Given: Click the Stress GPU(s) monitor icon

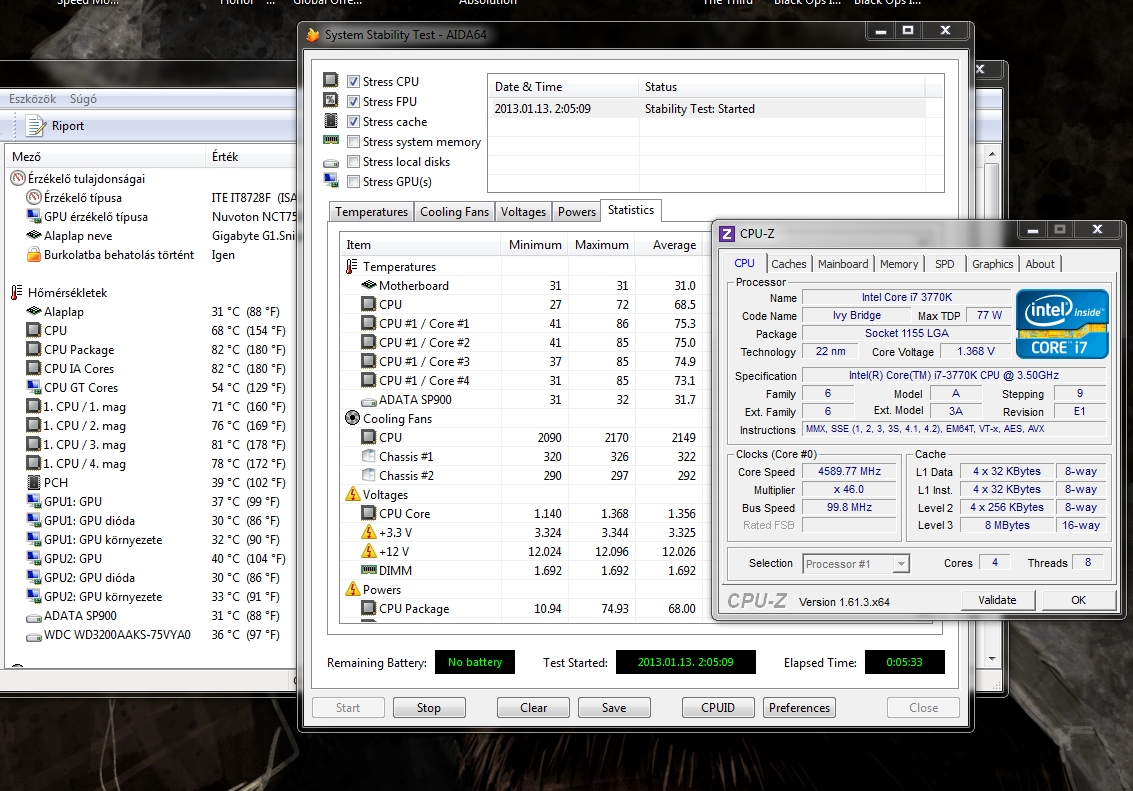Looking at the screenshot, I should tap(331, 180).
